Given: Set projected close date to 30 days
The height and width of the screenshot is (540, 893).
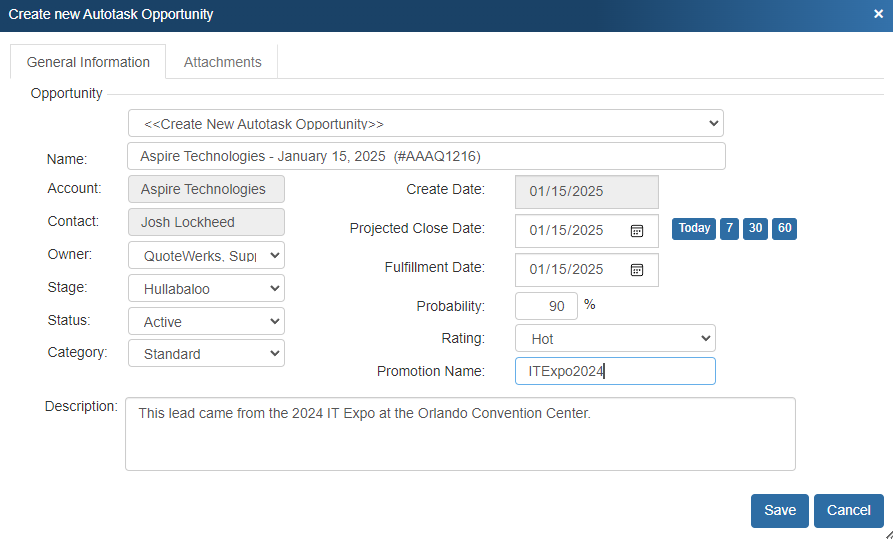Looking at the screenshot, I should point(756,229).
